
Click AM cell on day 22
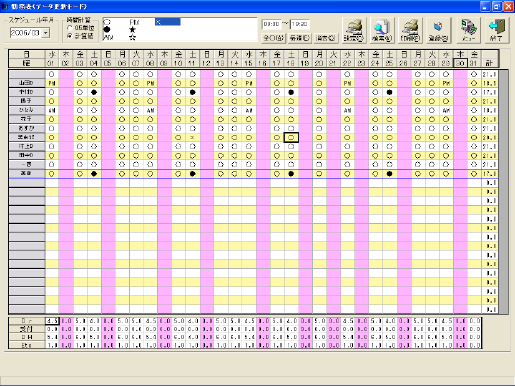(347, 110)
